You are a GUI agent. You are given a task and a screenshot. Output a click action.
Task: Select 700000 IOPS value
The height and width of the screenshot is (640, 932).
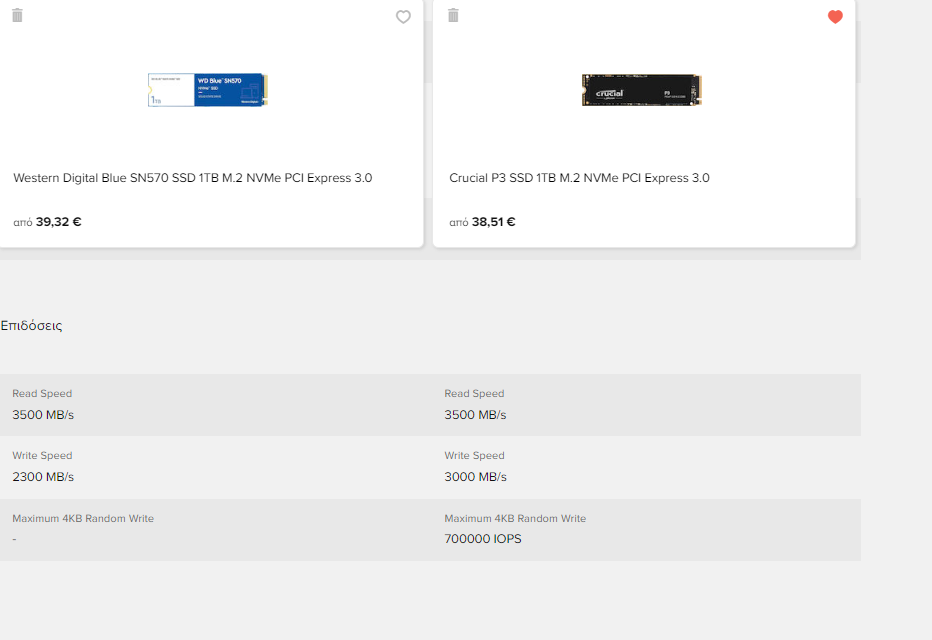click(483, 538)
